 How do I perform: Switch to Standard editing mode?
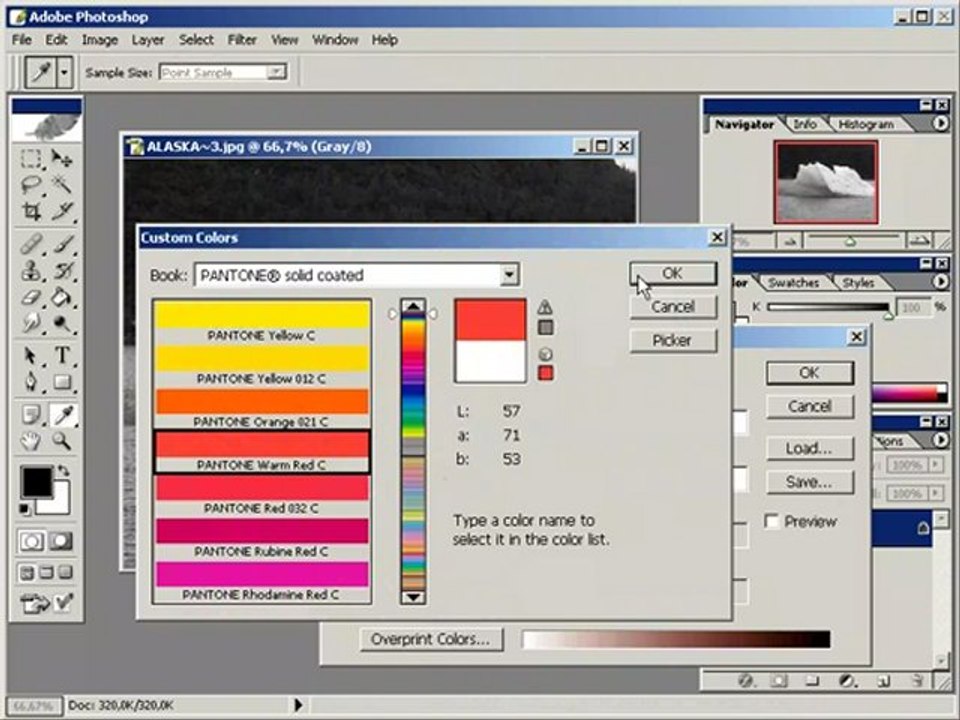click(x=31, y=541)
